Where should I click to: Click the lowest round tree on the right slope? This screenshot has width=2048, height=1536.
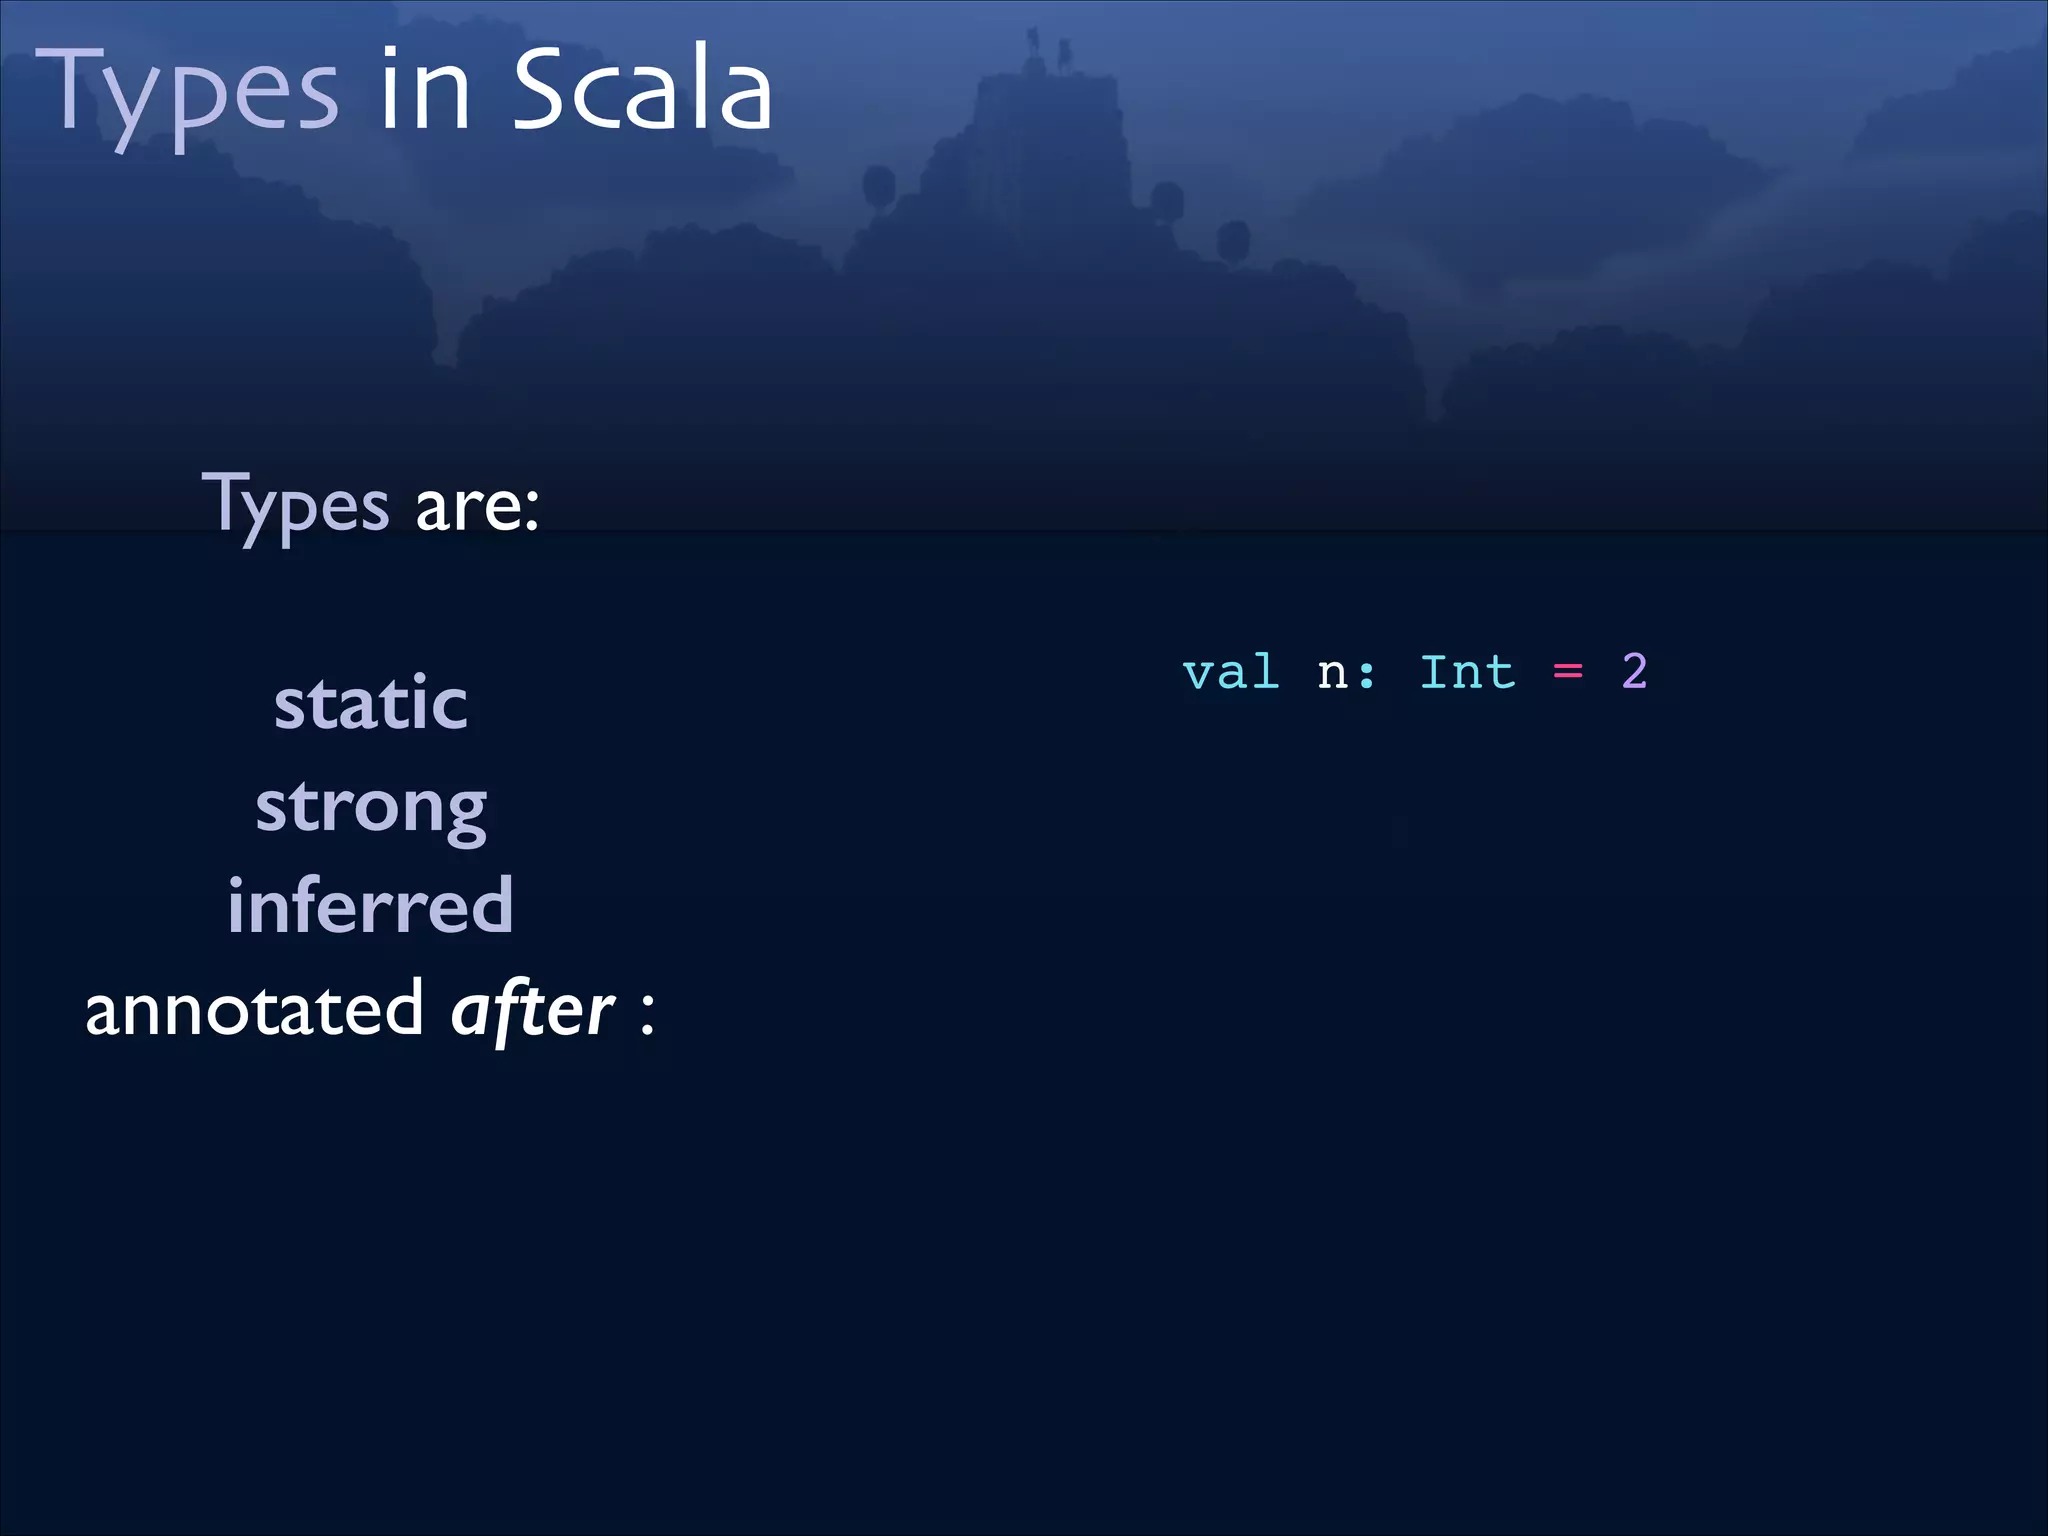tap(1234, 238)
